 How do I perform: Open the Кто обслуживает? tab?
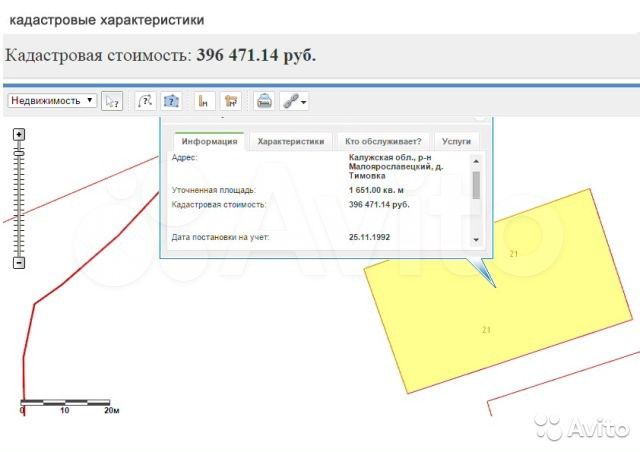pos(383,142)
